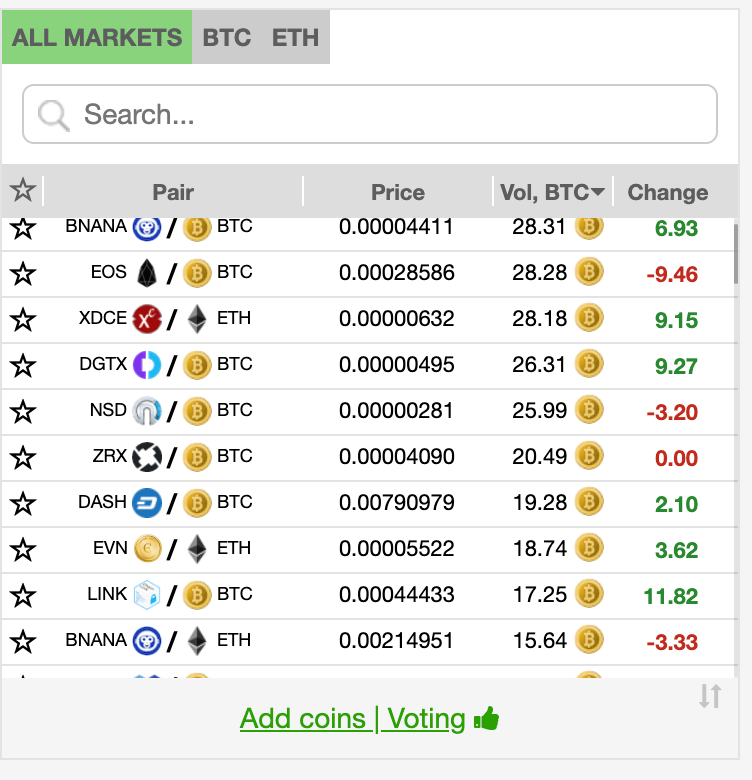Favorite the DASH/BTC pair with its star
Image resolution: width=752 pixels, height=780 pixels.
coord(23,503)
